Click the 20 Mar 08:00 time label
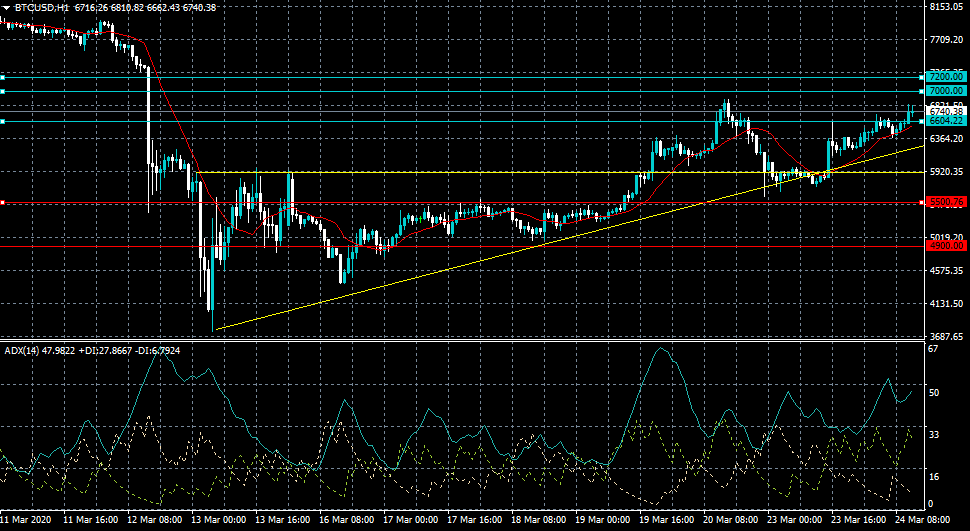 pos(731,520)
